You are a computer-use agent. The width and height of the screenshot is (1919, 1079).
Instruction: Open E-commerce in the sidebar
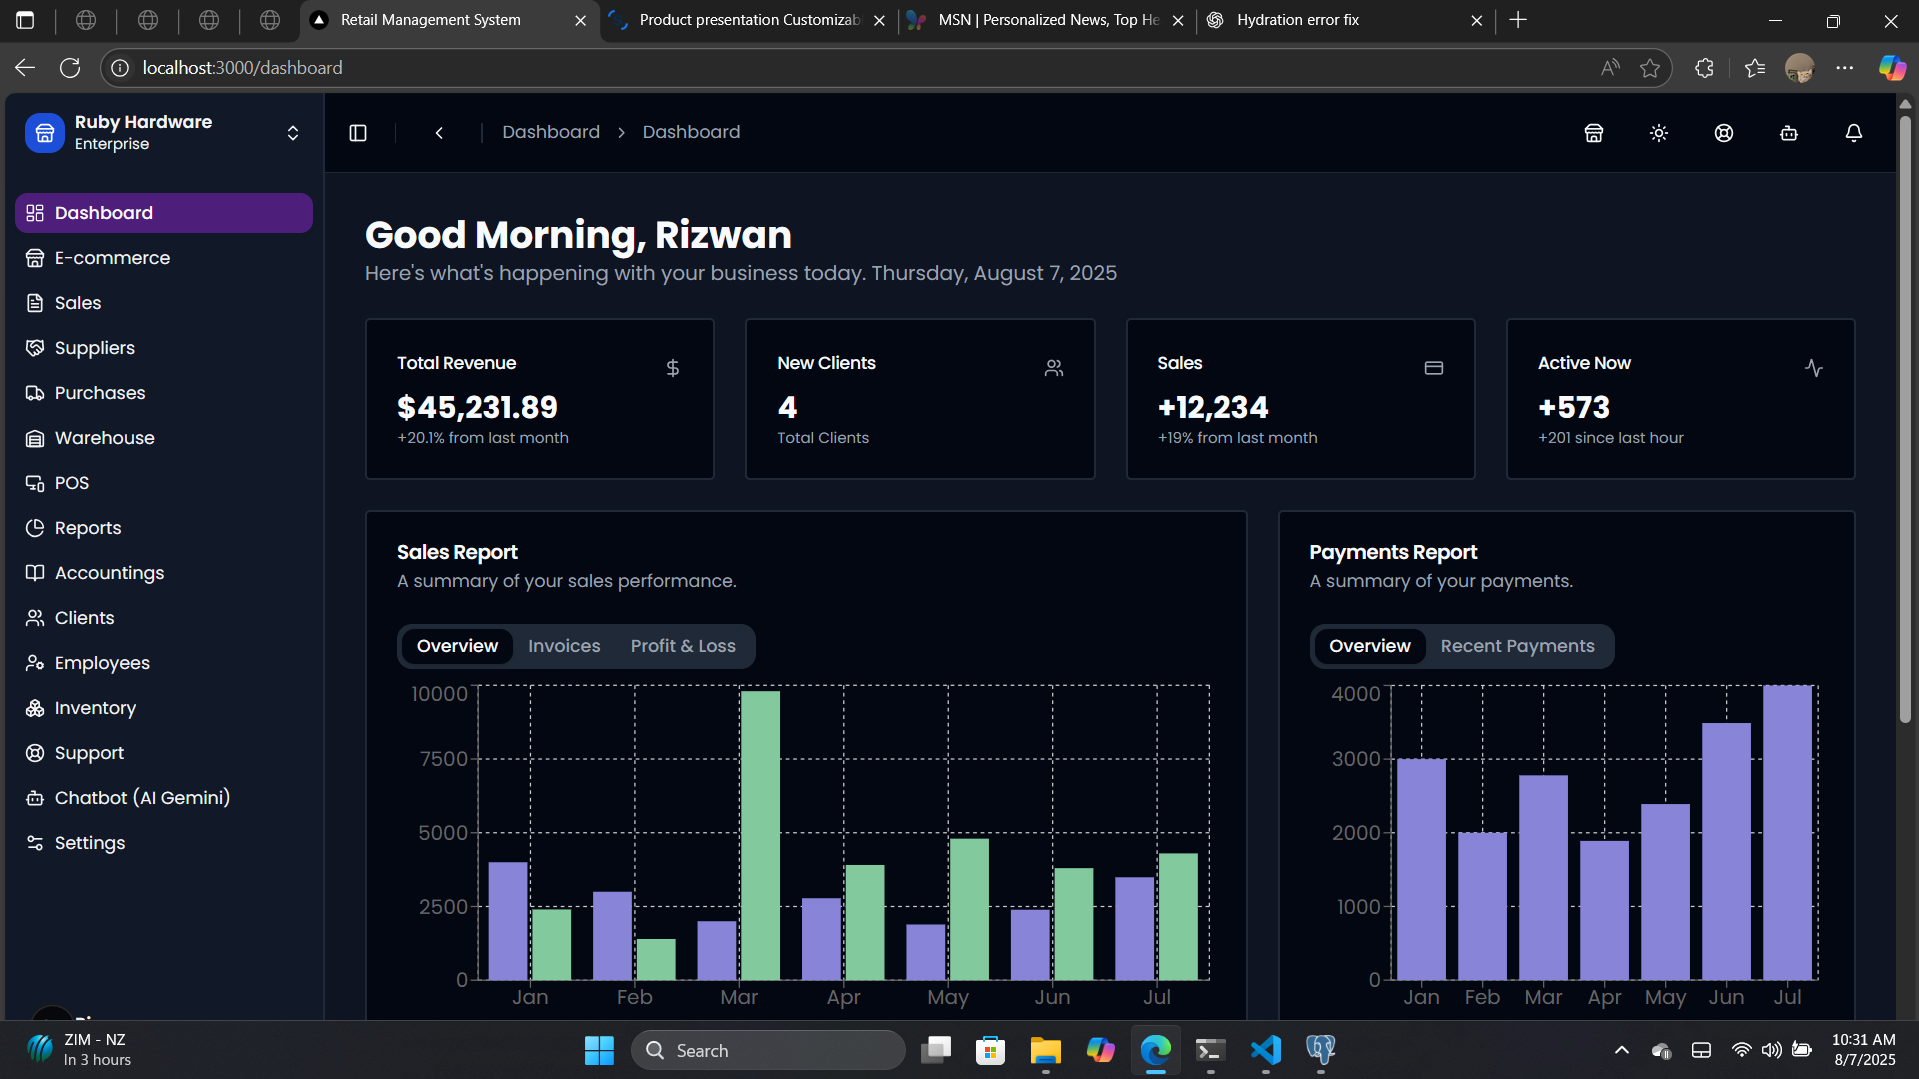[164, 258]
